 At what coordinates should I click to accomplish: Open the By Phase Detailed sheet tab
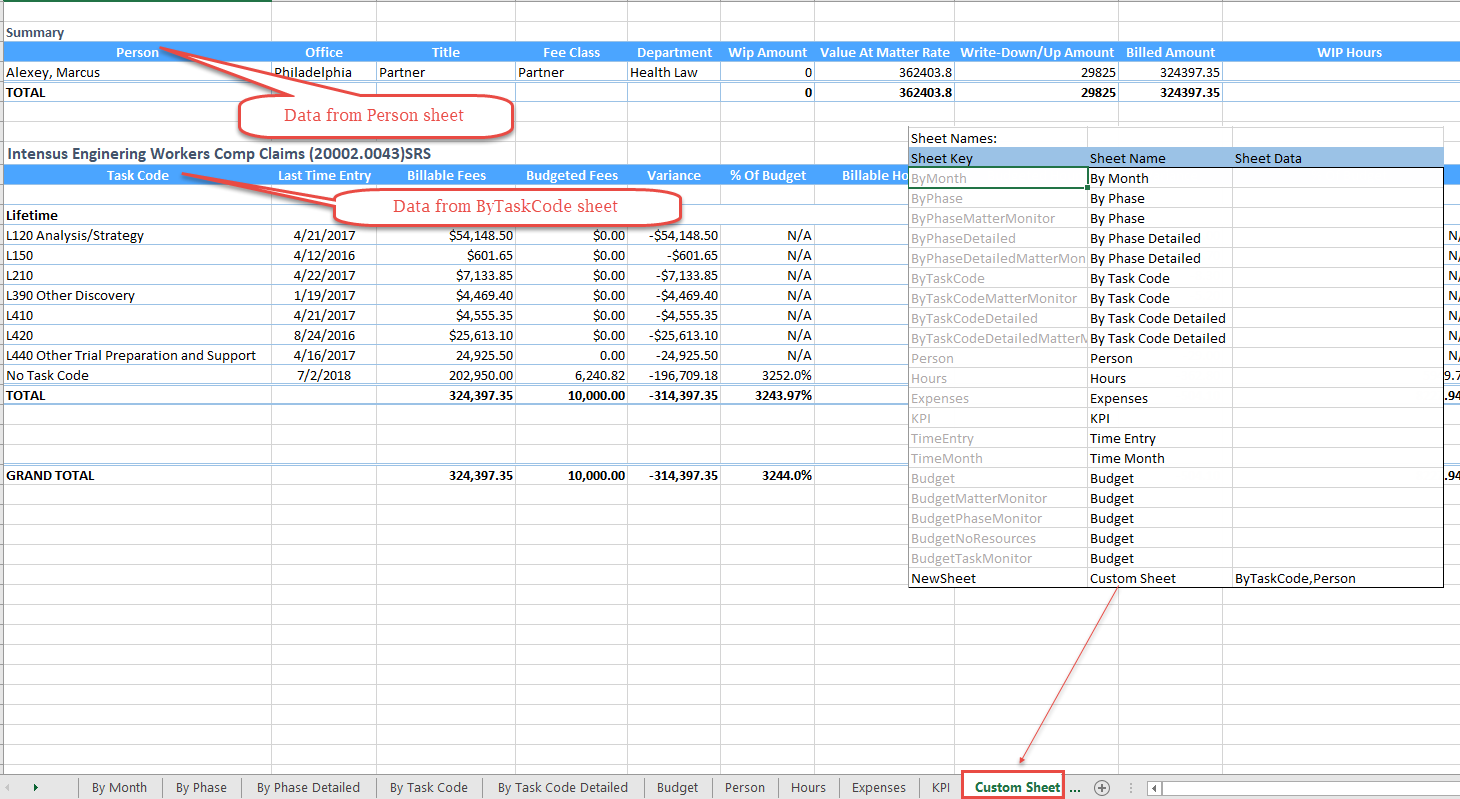pos(308,787)
